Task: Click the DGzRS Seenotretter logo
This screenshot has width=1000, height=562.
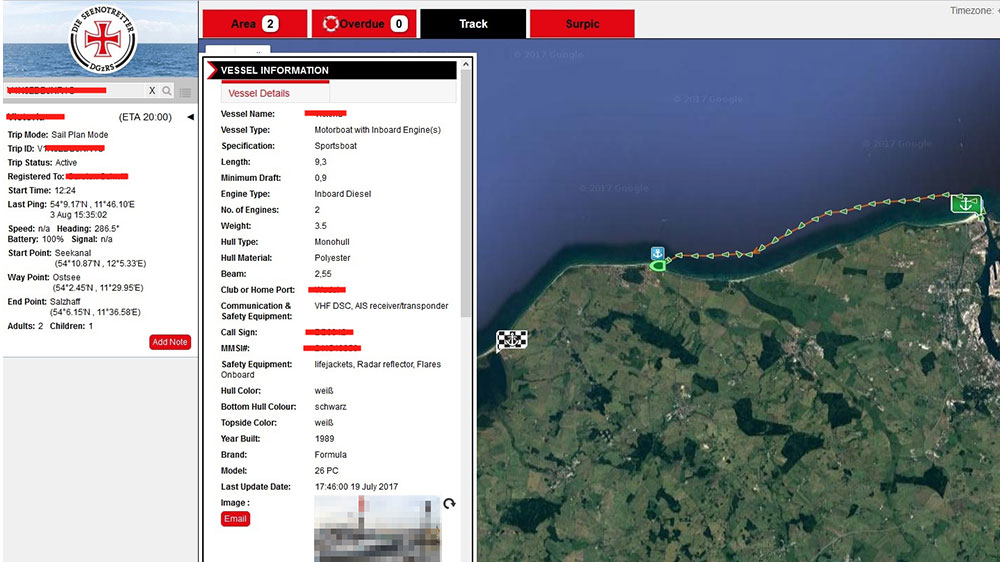Action: click(x=101, y=40)
